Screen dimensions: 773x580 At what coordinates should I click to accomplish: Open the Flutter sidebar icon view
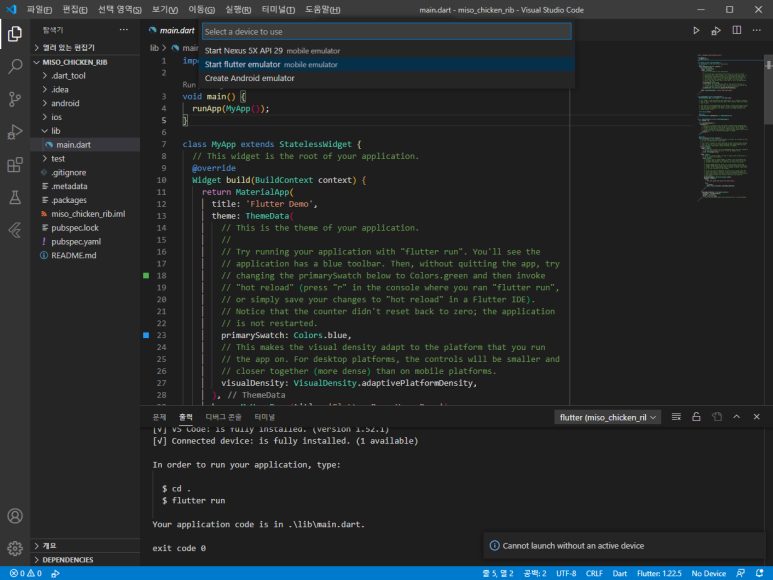click(15, 230)
